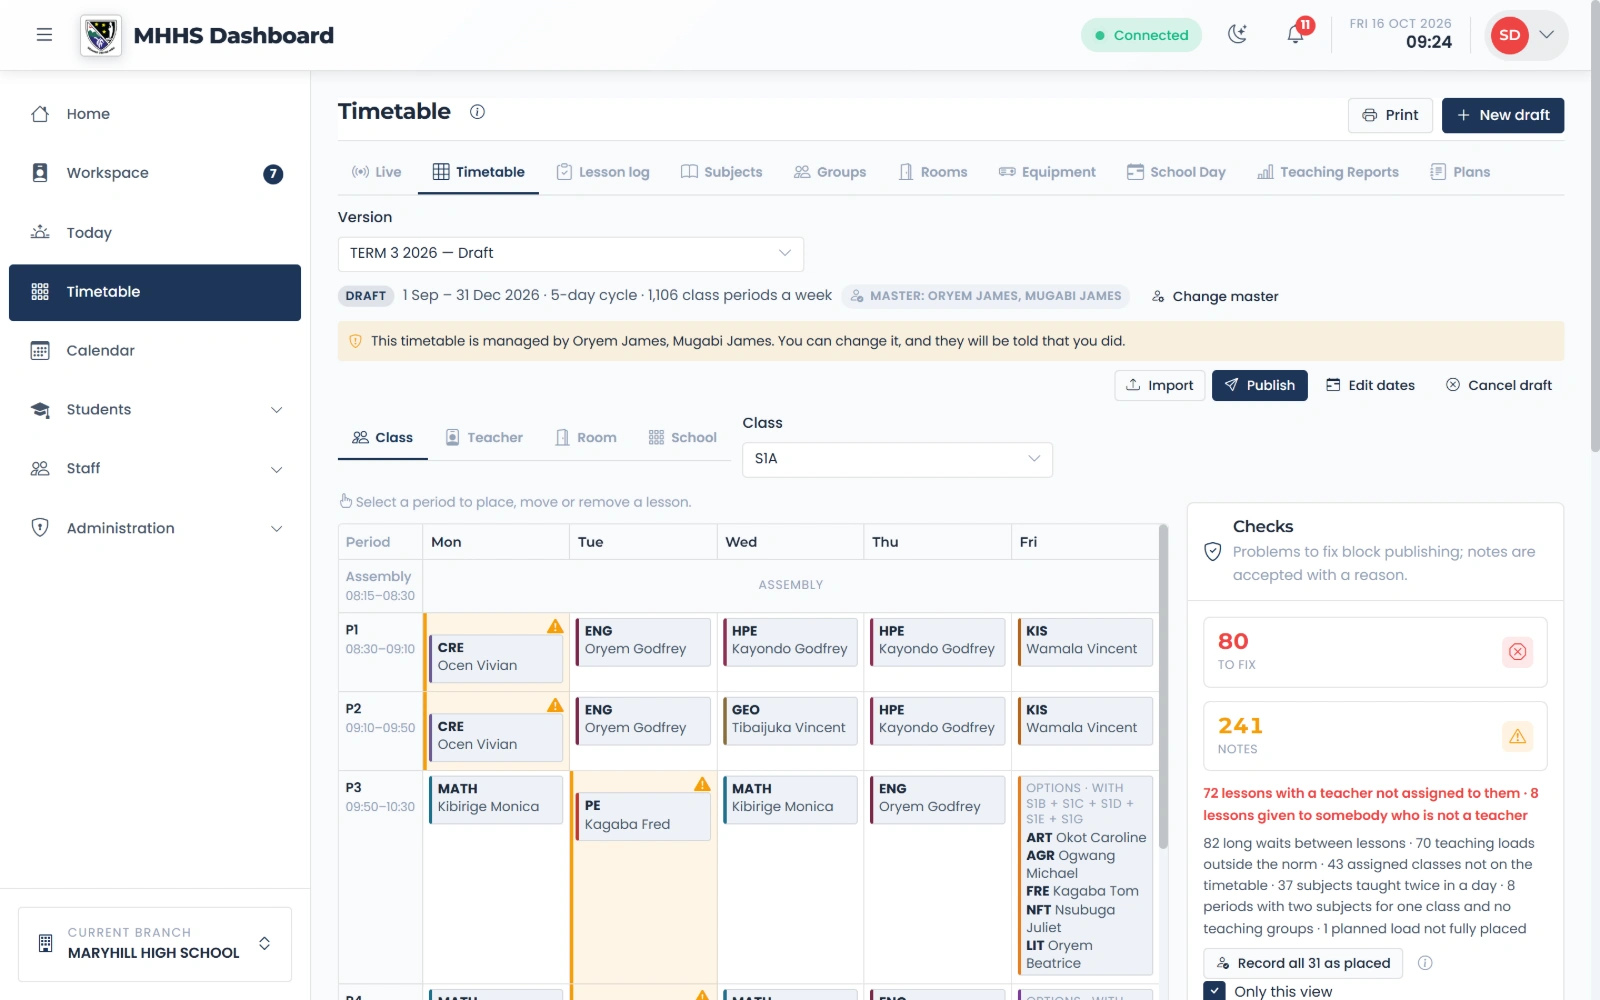Viewport: 1600px width, 1000px height.
Task: Open notifications bell with 11 alerts
Action: coord(1295,35)
